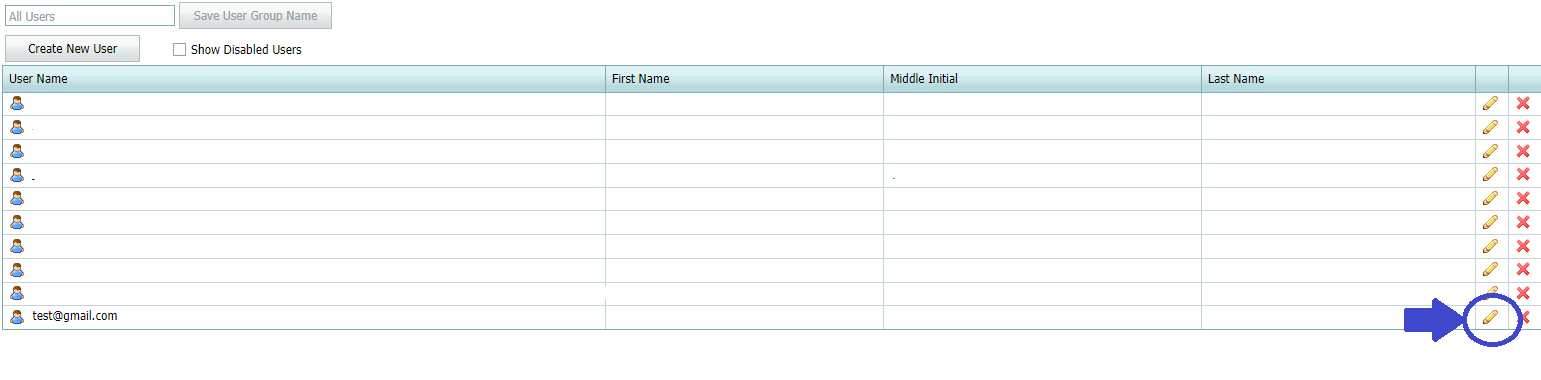Remove the fourth user via its red X

click(x=1523, y=174)
